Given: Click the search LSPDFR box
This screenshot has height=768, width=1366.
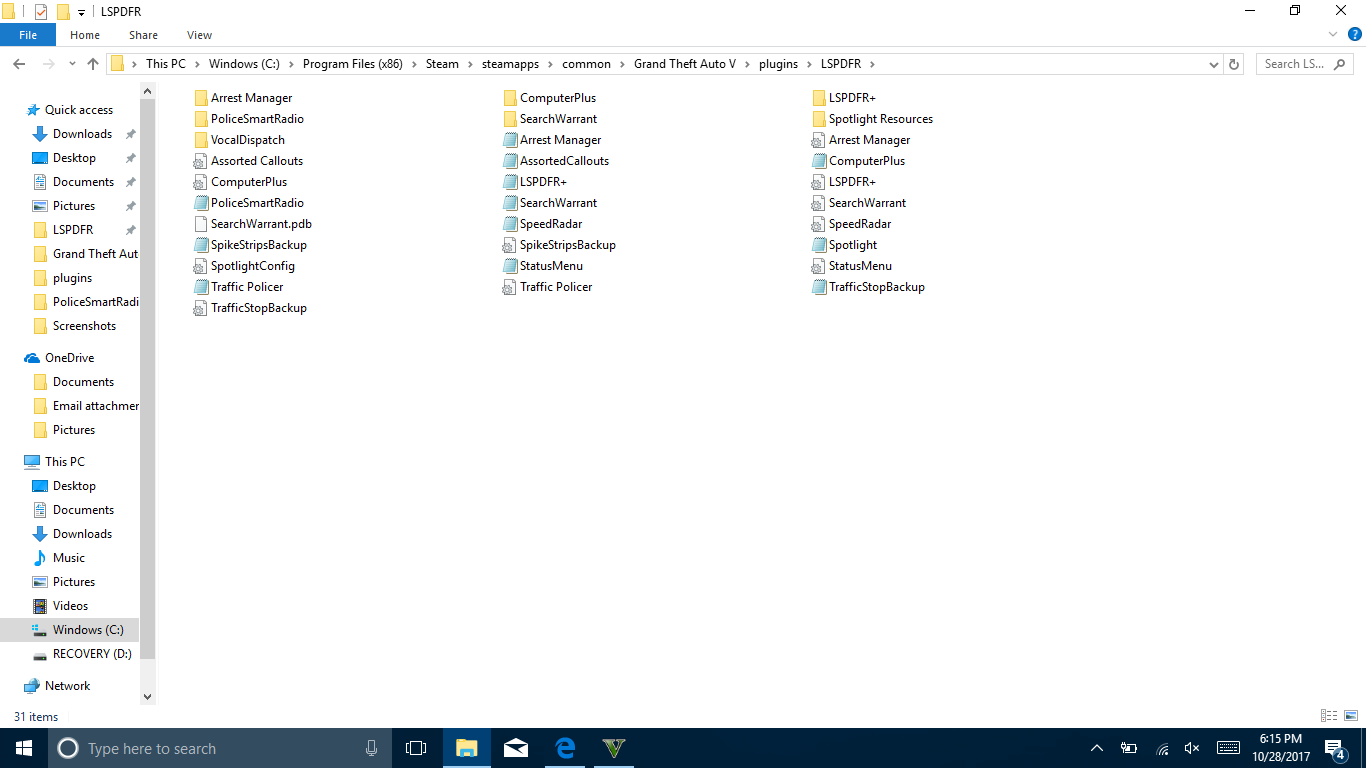Looking at the screenshot, I should 1305,64.
